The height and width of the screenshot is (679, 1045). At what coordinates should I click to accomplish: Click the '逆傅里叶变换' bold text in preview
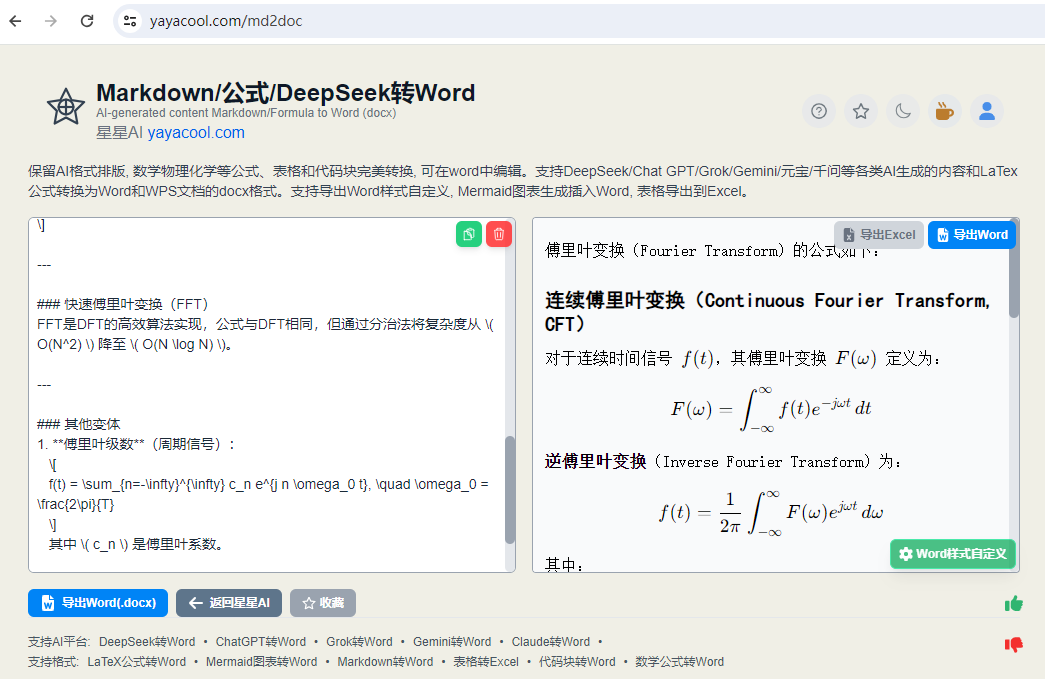595,461
